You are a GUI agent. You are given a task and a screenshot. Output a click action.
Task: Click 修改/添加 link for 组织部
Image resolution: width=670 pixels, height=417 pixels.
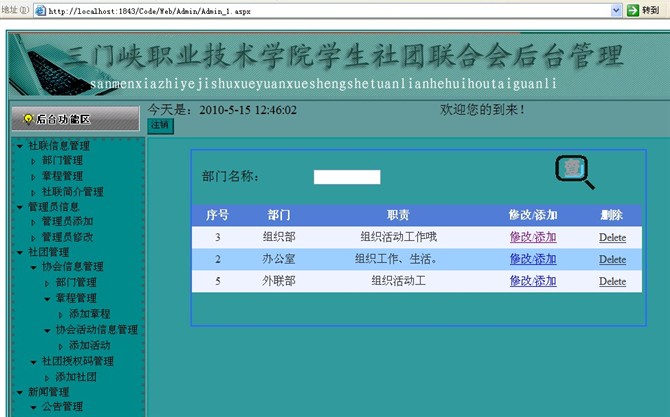coord(533,237)
